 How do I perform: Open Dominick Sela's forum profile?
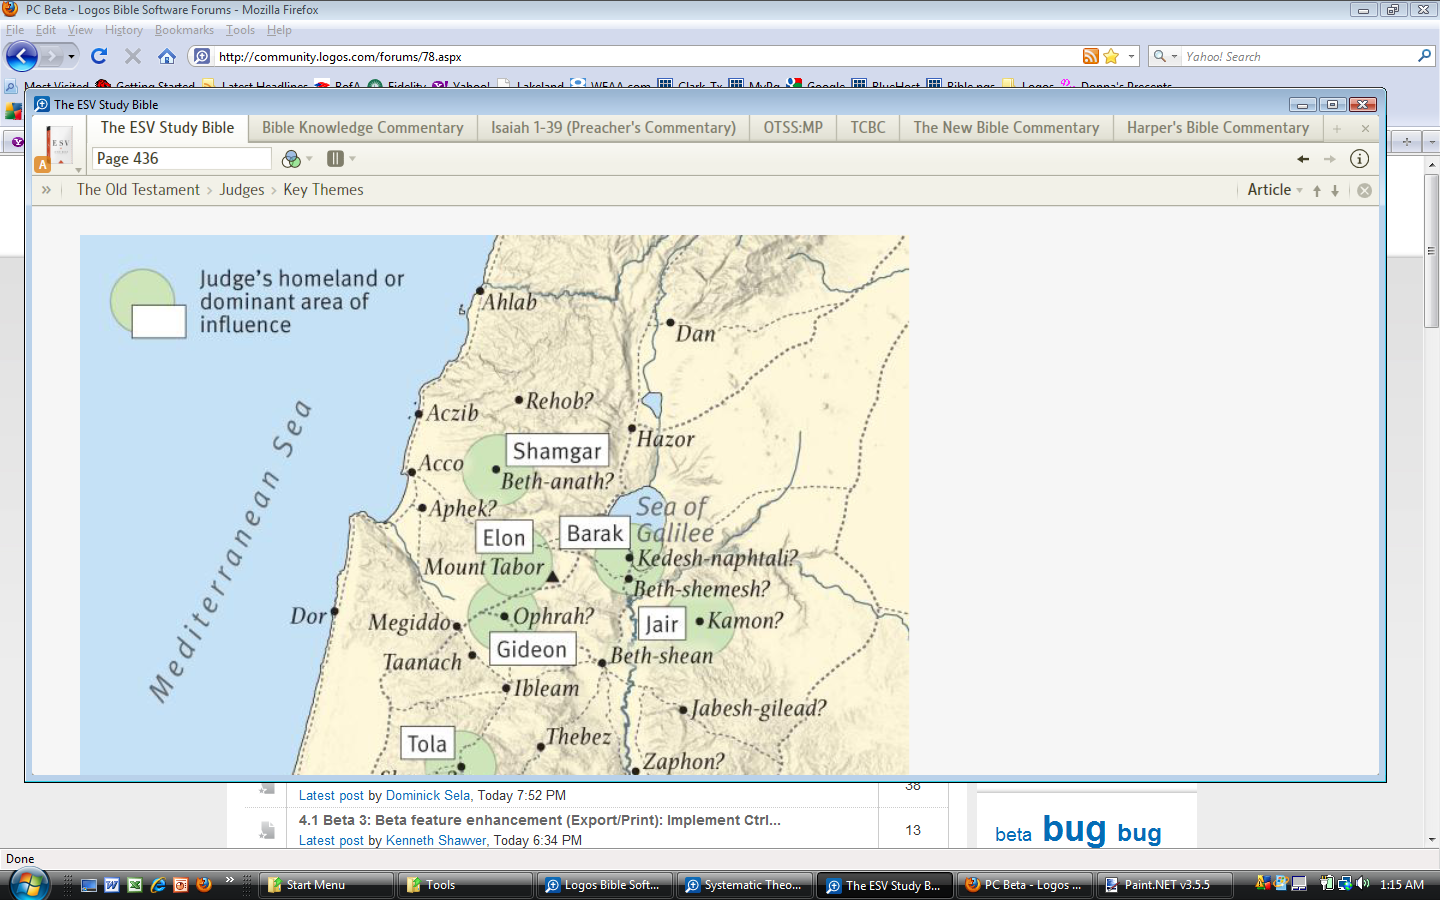pyautogui.click(x=428, y=796)
